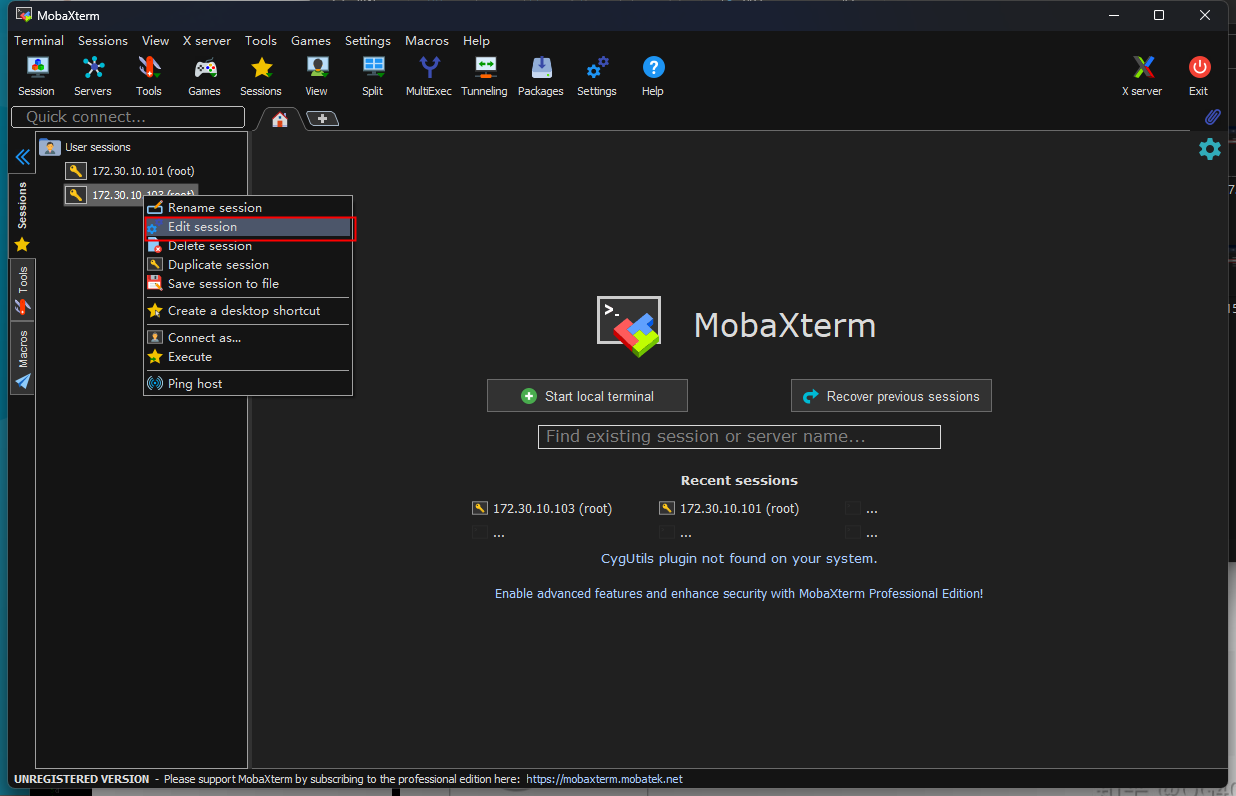1236x796 pixels.
Task: Collapse sidebar with double-chevron arrow
Action: (x=22, y=157)
